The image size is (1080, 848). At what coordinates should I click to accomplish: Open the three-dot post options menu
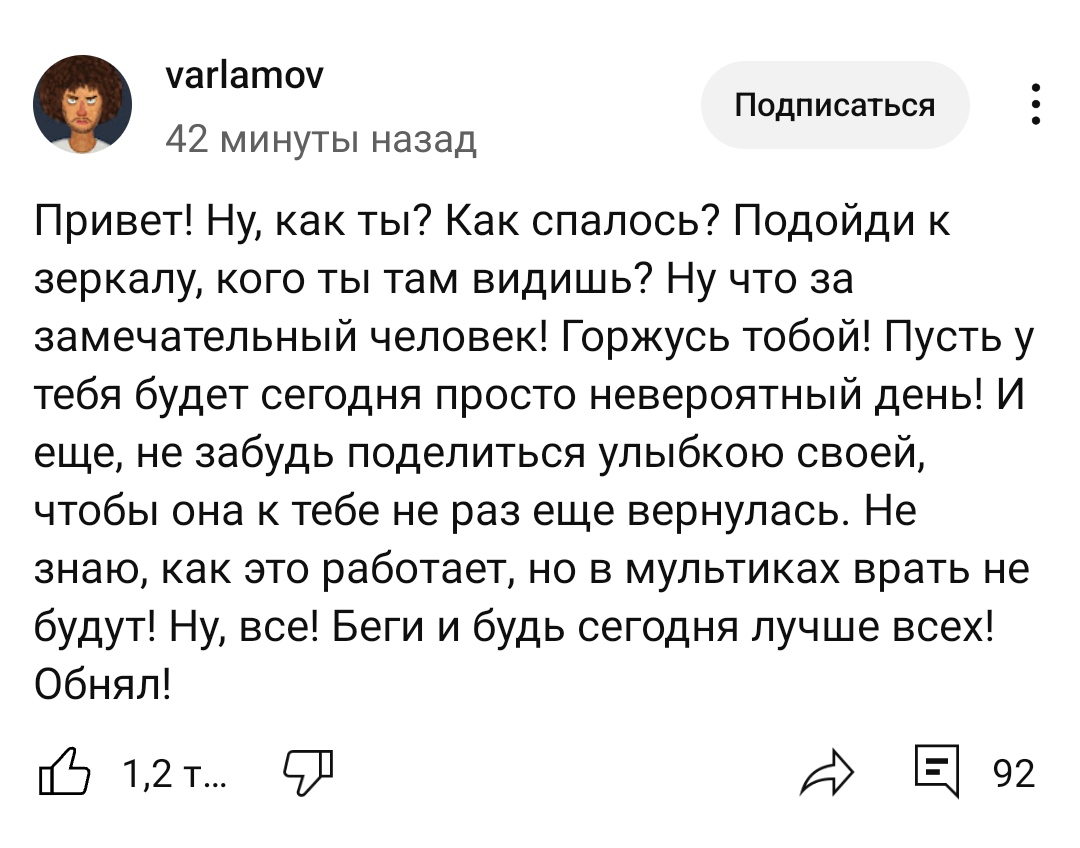tap(1035, 104)
